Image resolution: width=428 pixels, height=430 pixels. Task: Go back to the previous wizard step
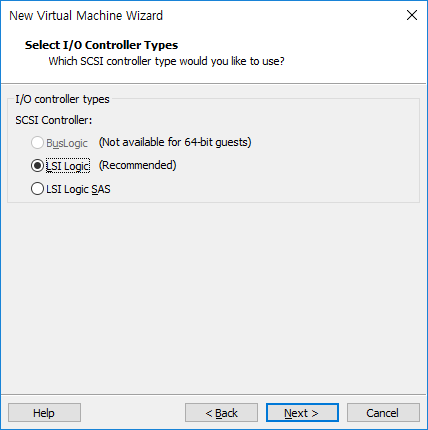[221, 413]
